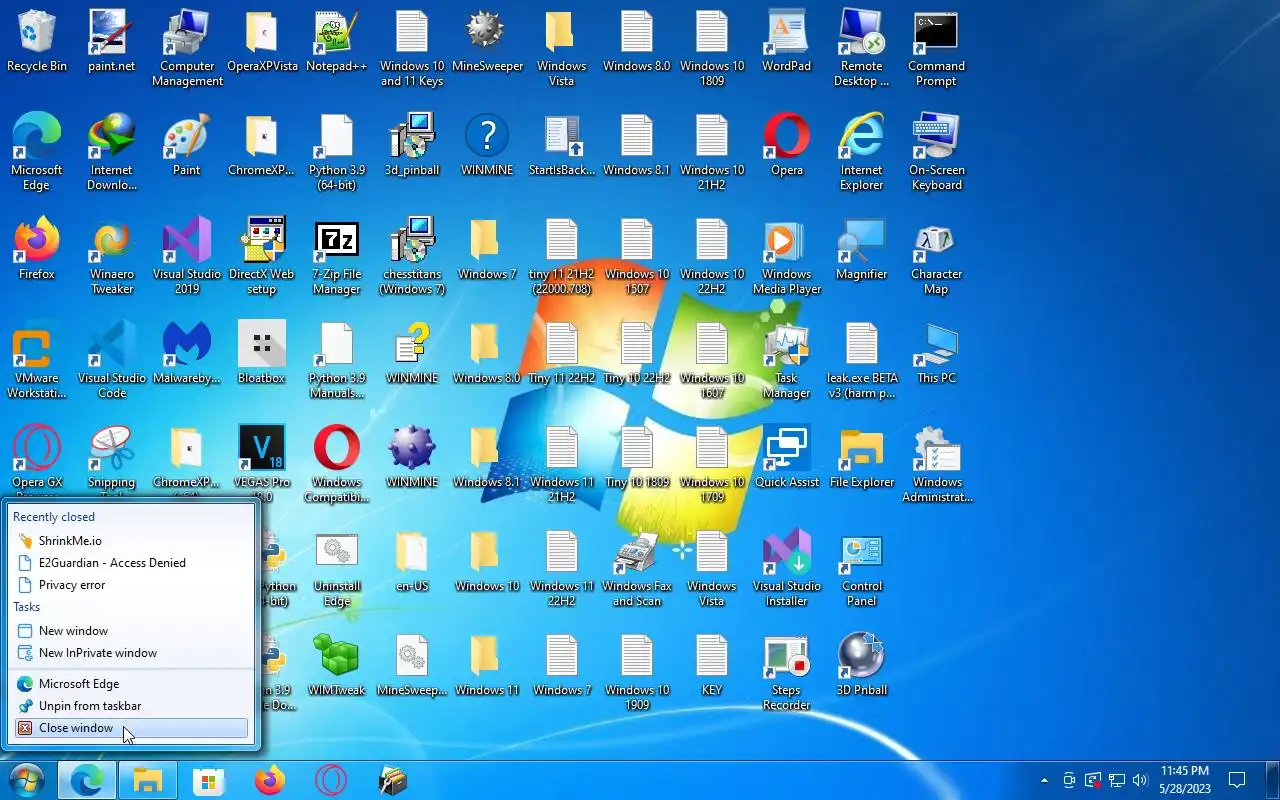Select the 7-Zip File Manager icon
The image size is (1280, 800).
[x=337, y=257]
